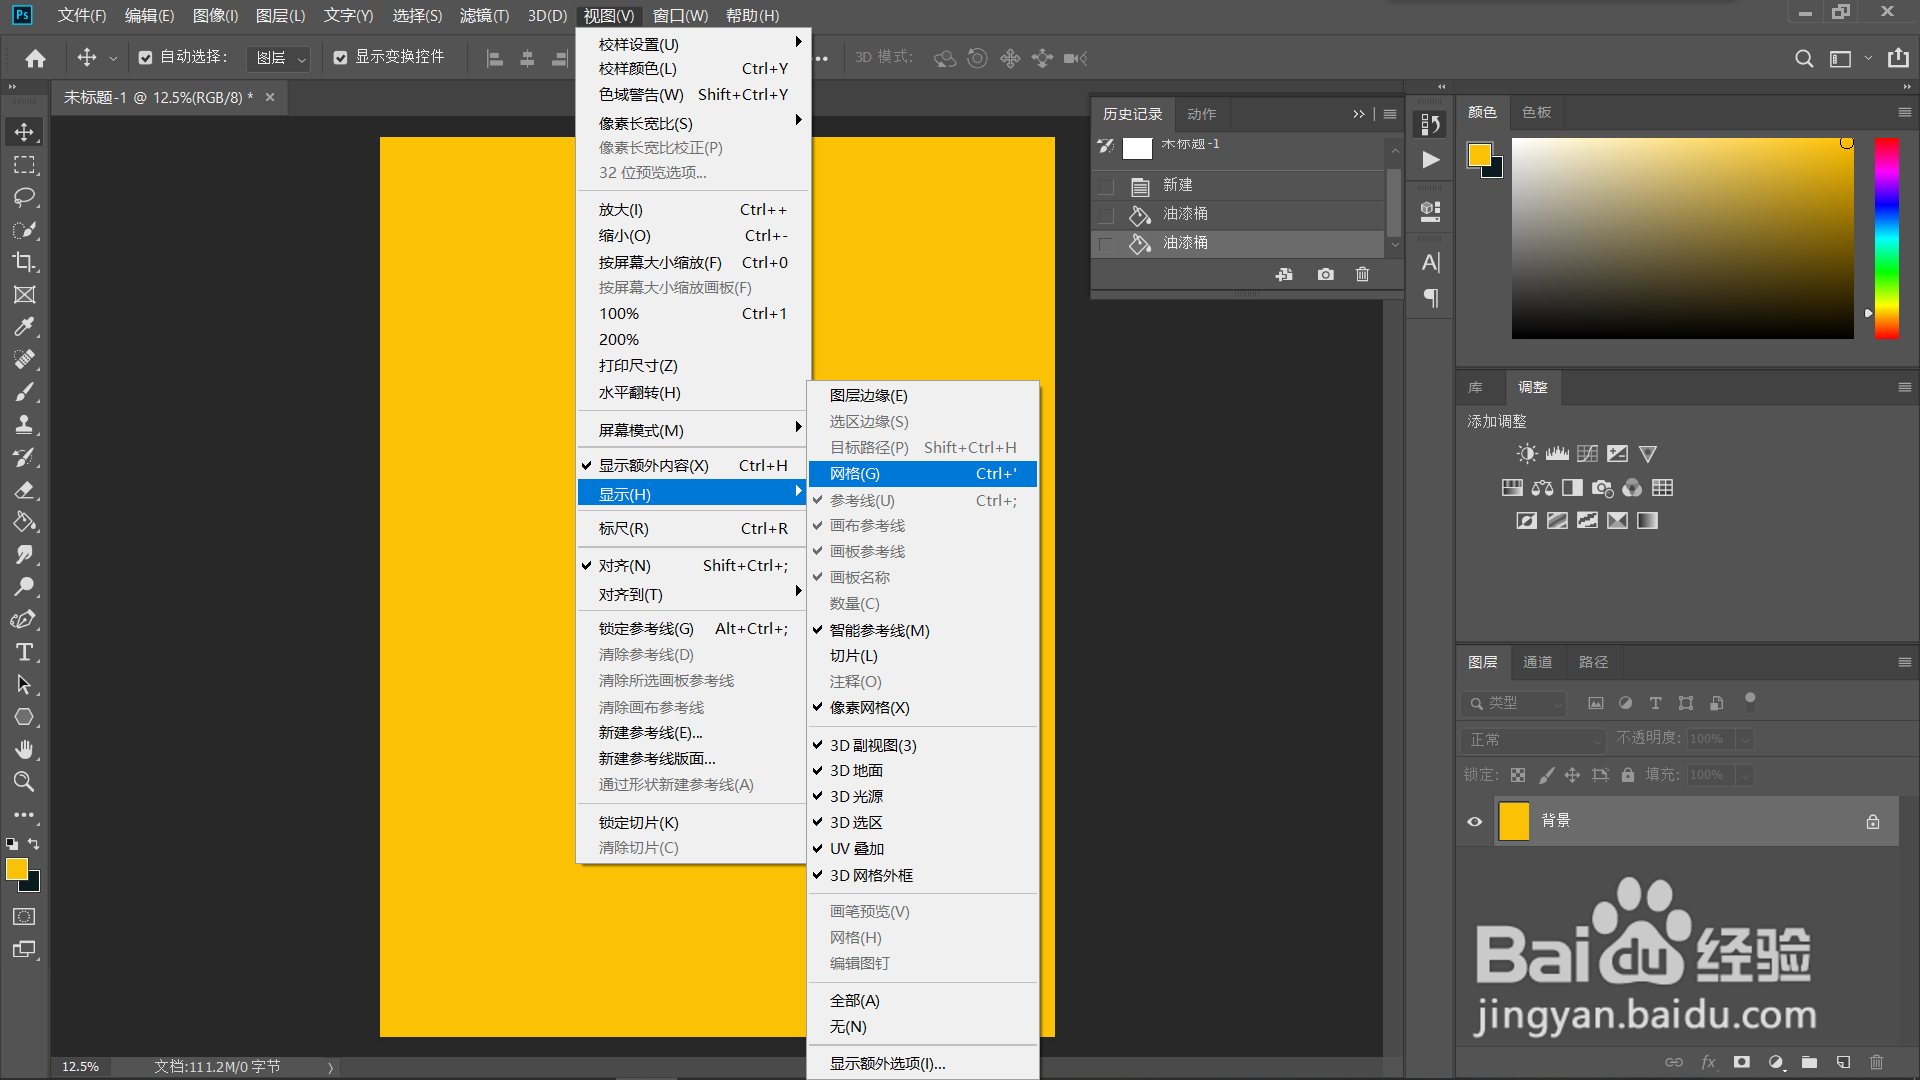Select the Lasso tool
The image size is (1920, 1080).
coord(24,197)
